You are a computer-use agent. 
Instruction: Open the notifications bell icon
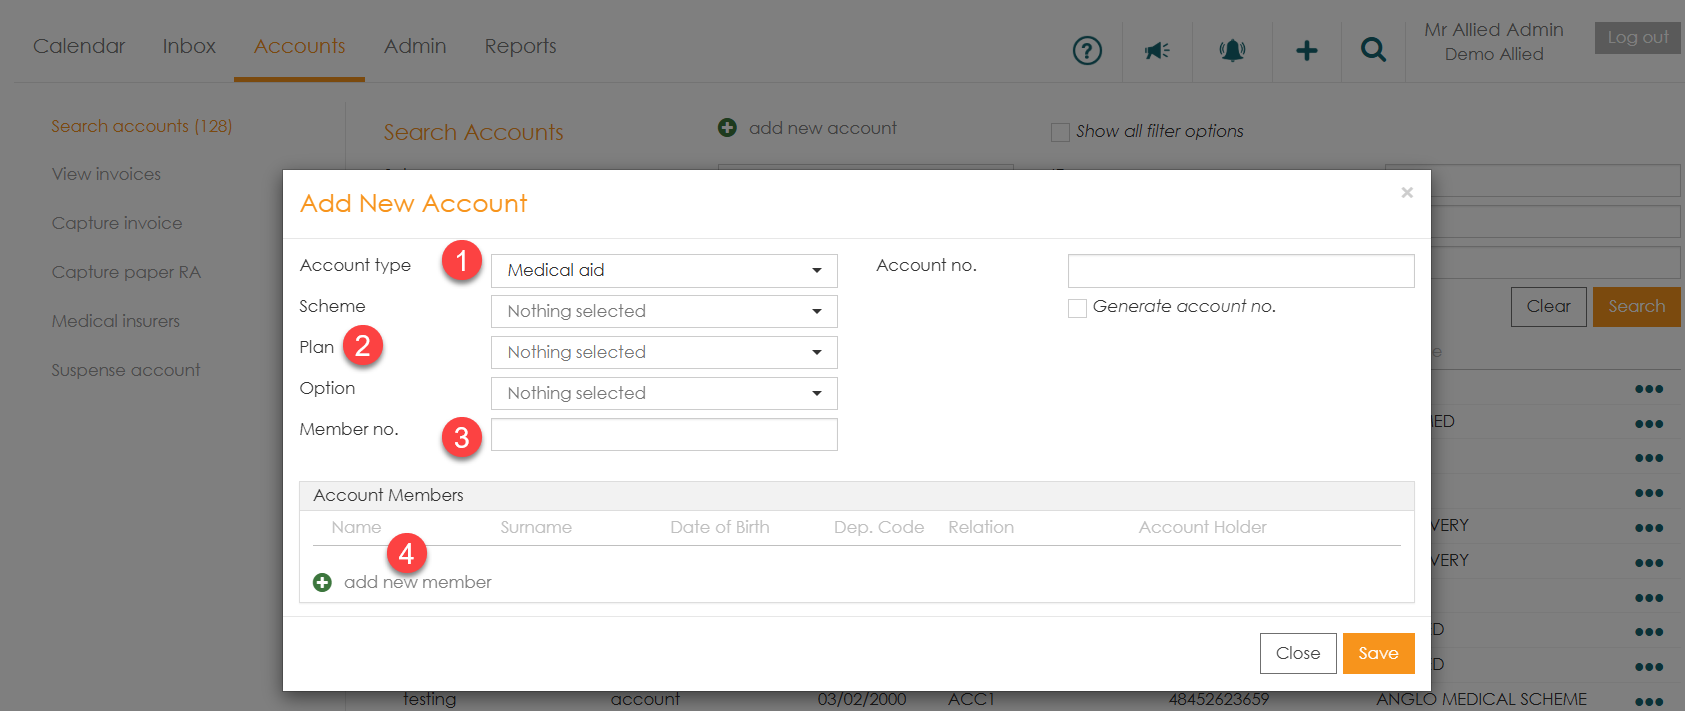point(1232,50)
